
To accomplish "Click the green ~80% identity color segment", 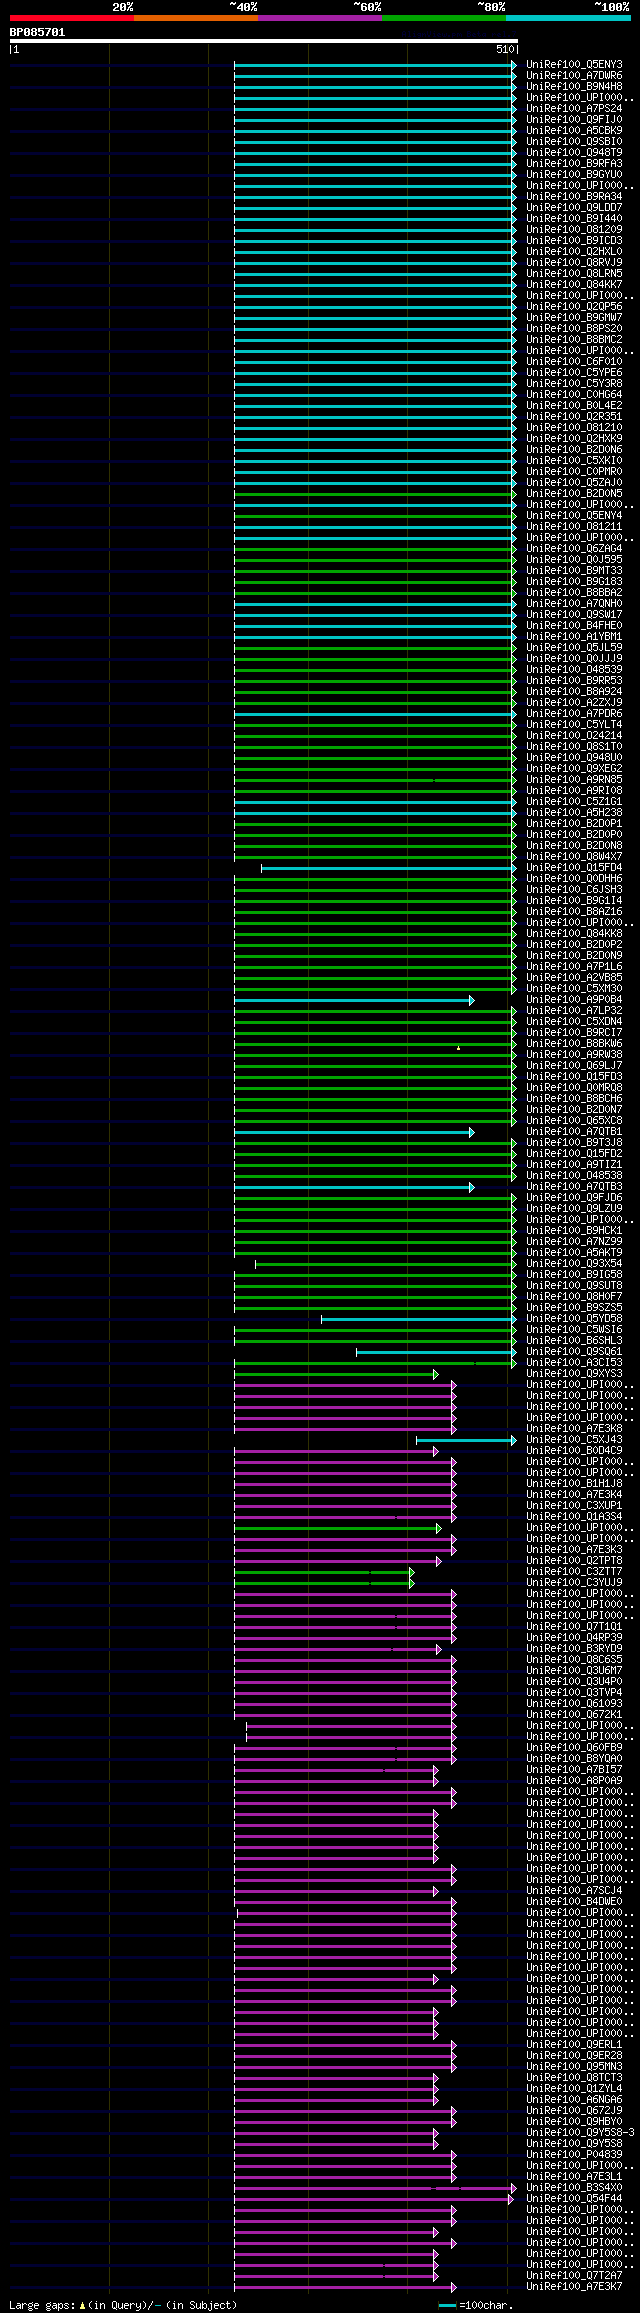I will click(x=443, y=18).
